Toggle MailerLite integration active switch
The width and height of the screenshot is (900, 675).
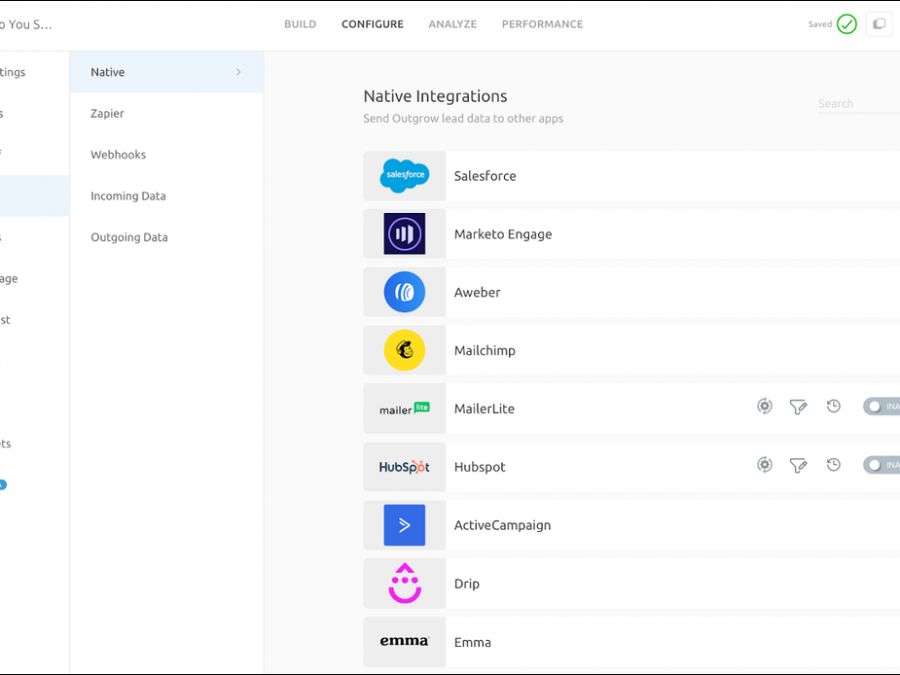[x=880, y=407]
